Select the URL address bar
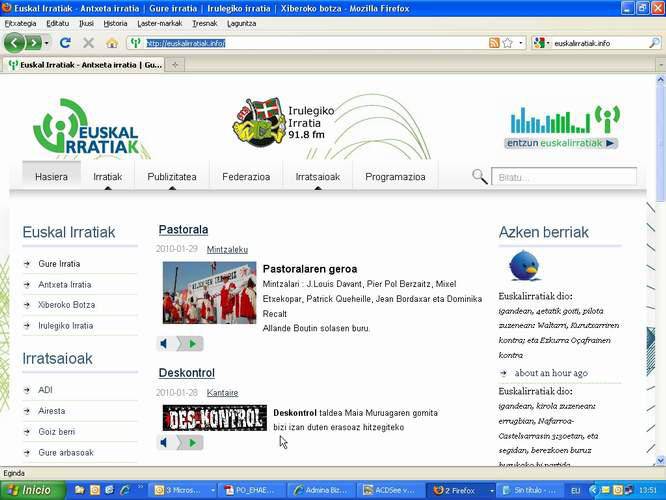The image size is (666, 500). pos(316,43)
